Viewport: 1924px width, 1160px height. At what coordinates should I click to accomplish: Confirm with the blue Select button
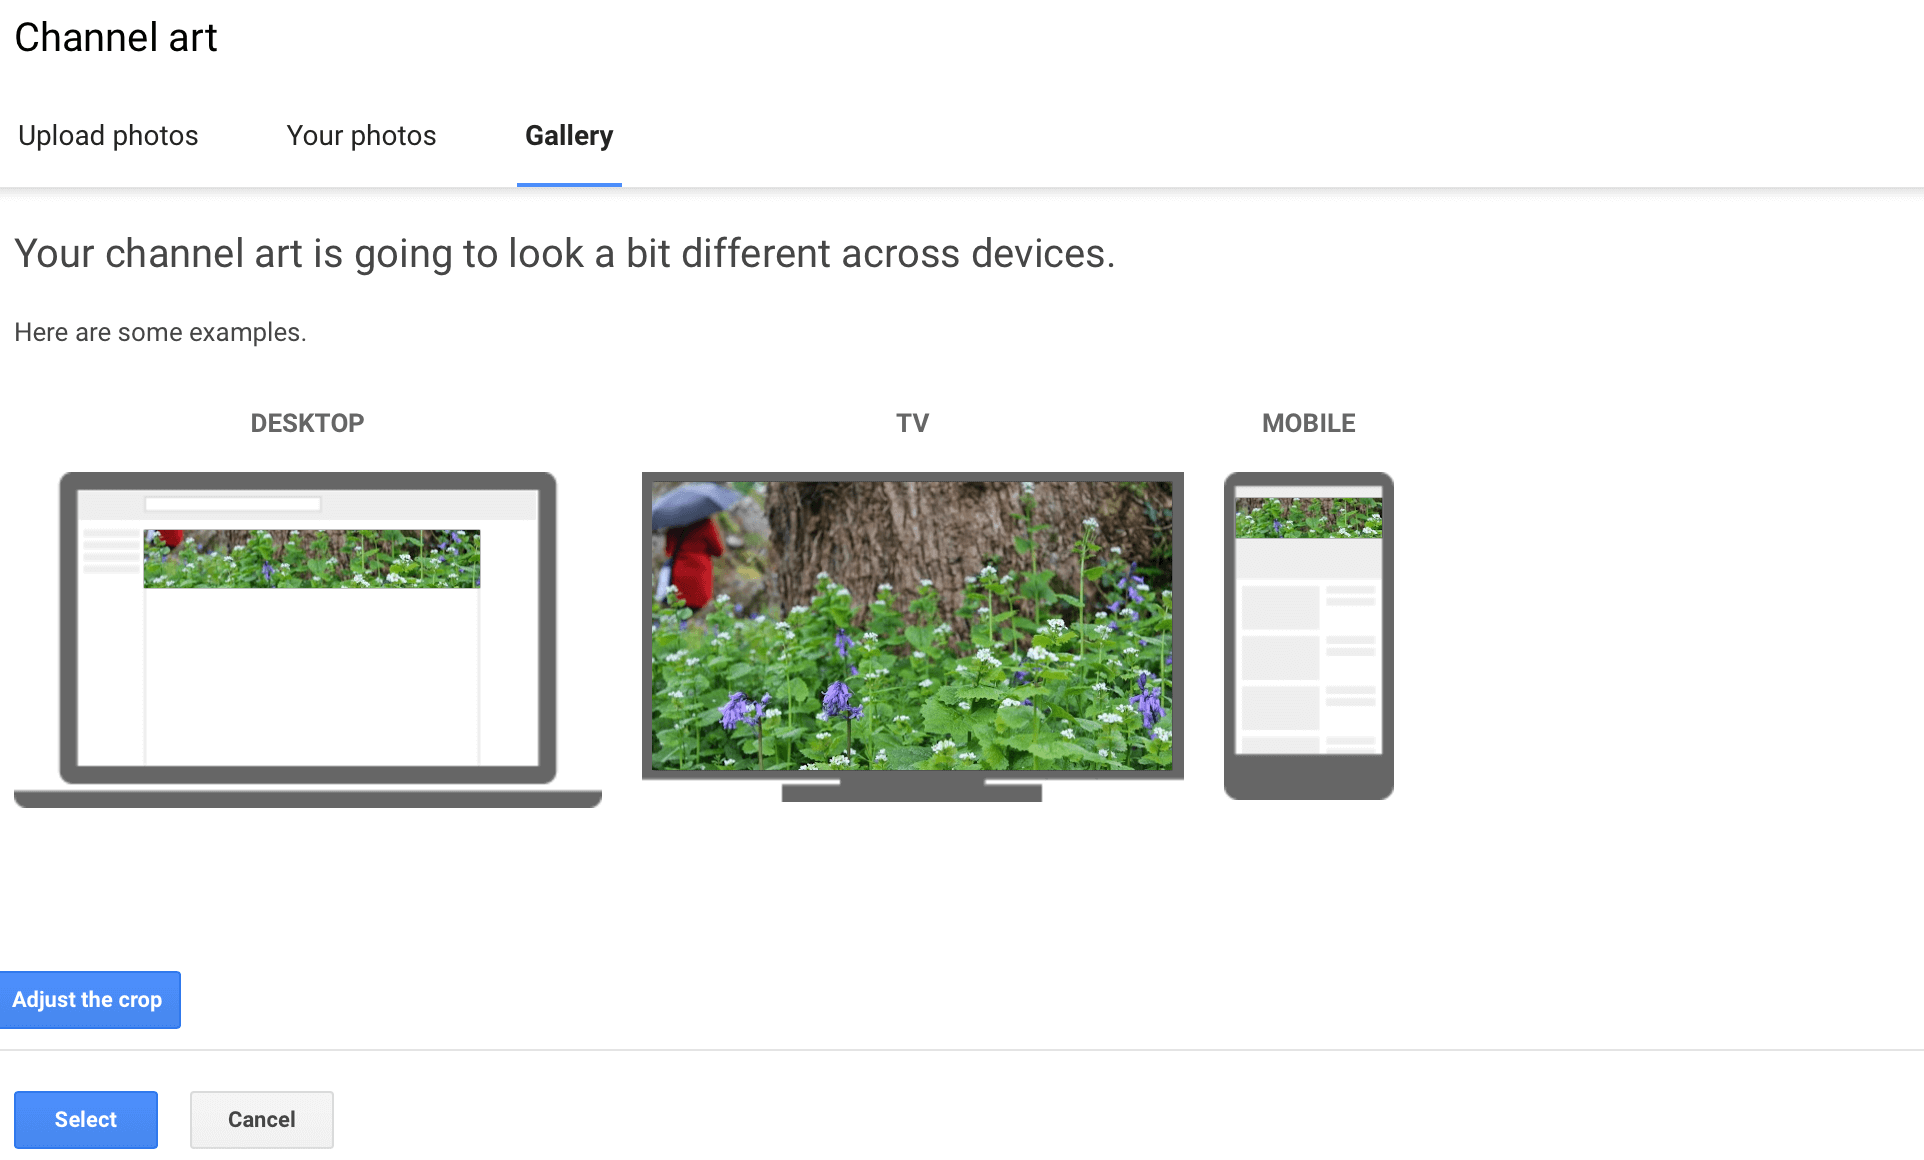(x=86, y=1119)
